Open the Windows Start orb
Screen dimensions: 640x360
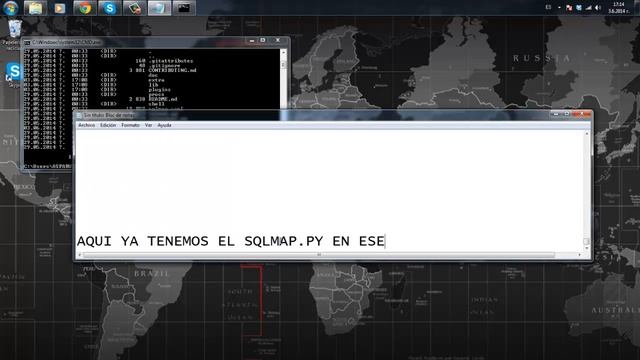[x=11, y=8]
